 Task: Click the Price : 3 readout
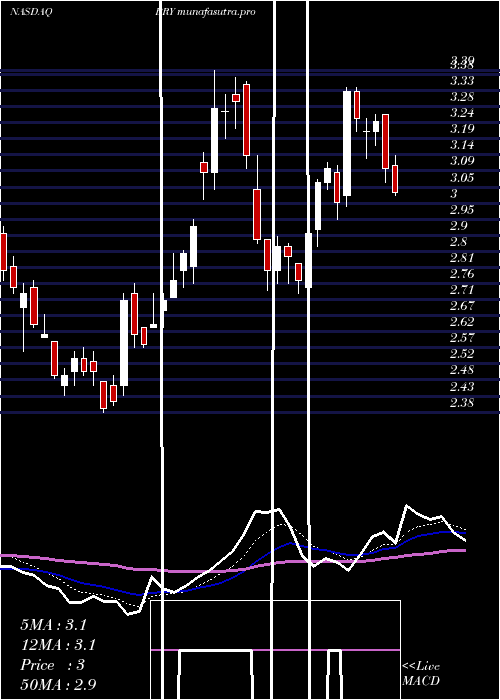(x=53, y=665)
